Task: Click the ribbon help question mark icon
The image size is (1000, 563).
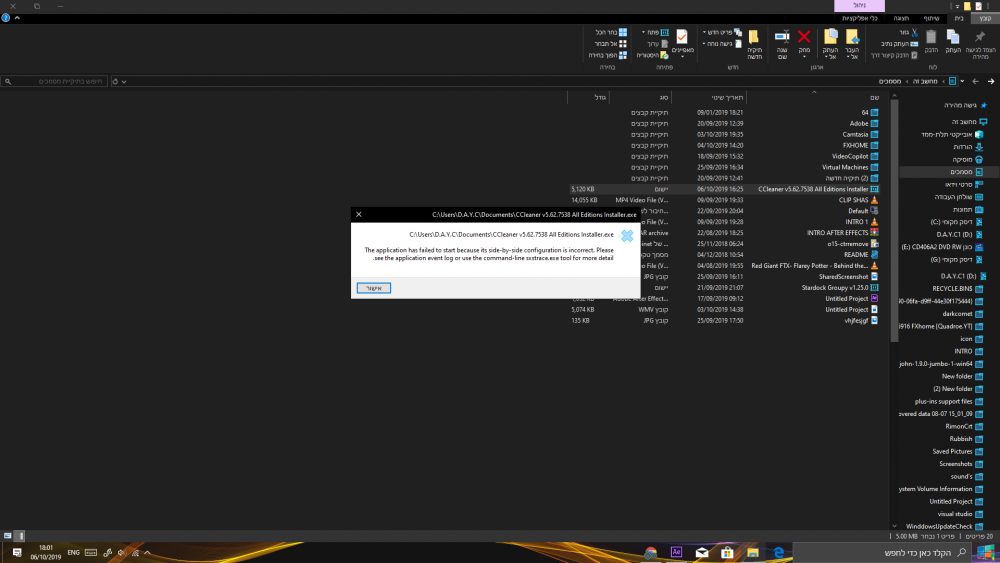Action: 6,18
